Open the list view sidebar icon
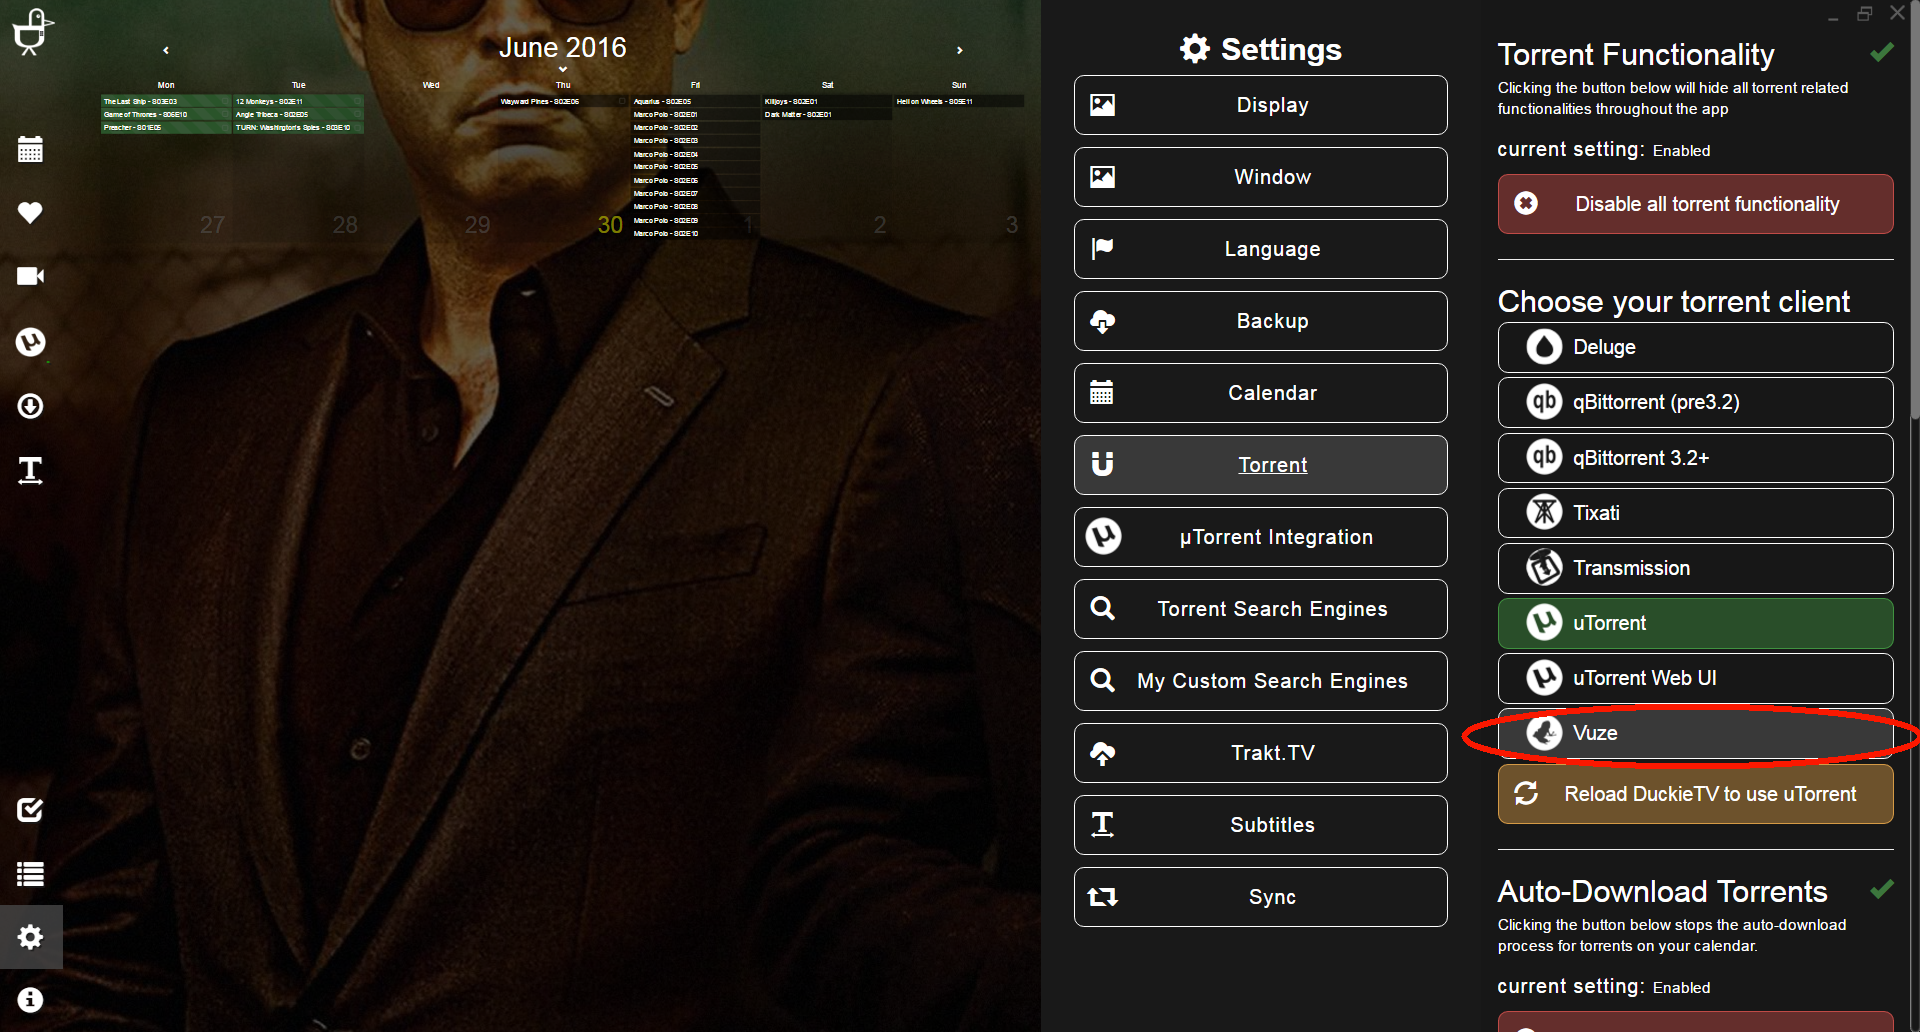Screen dimensions: 1920x1032 click(x=30, y=874)
